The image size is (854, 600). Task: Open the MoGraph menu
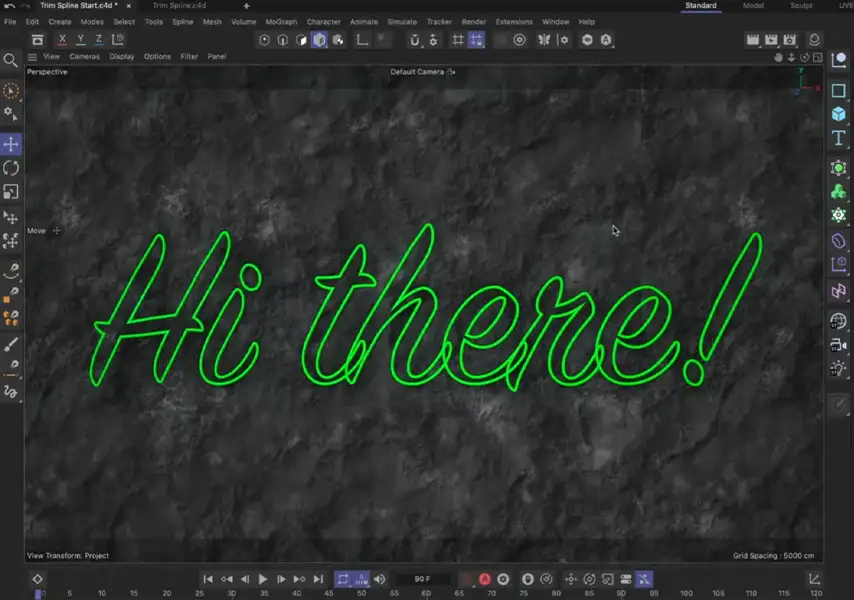click(x=280, y=21)
